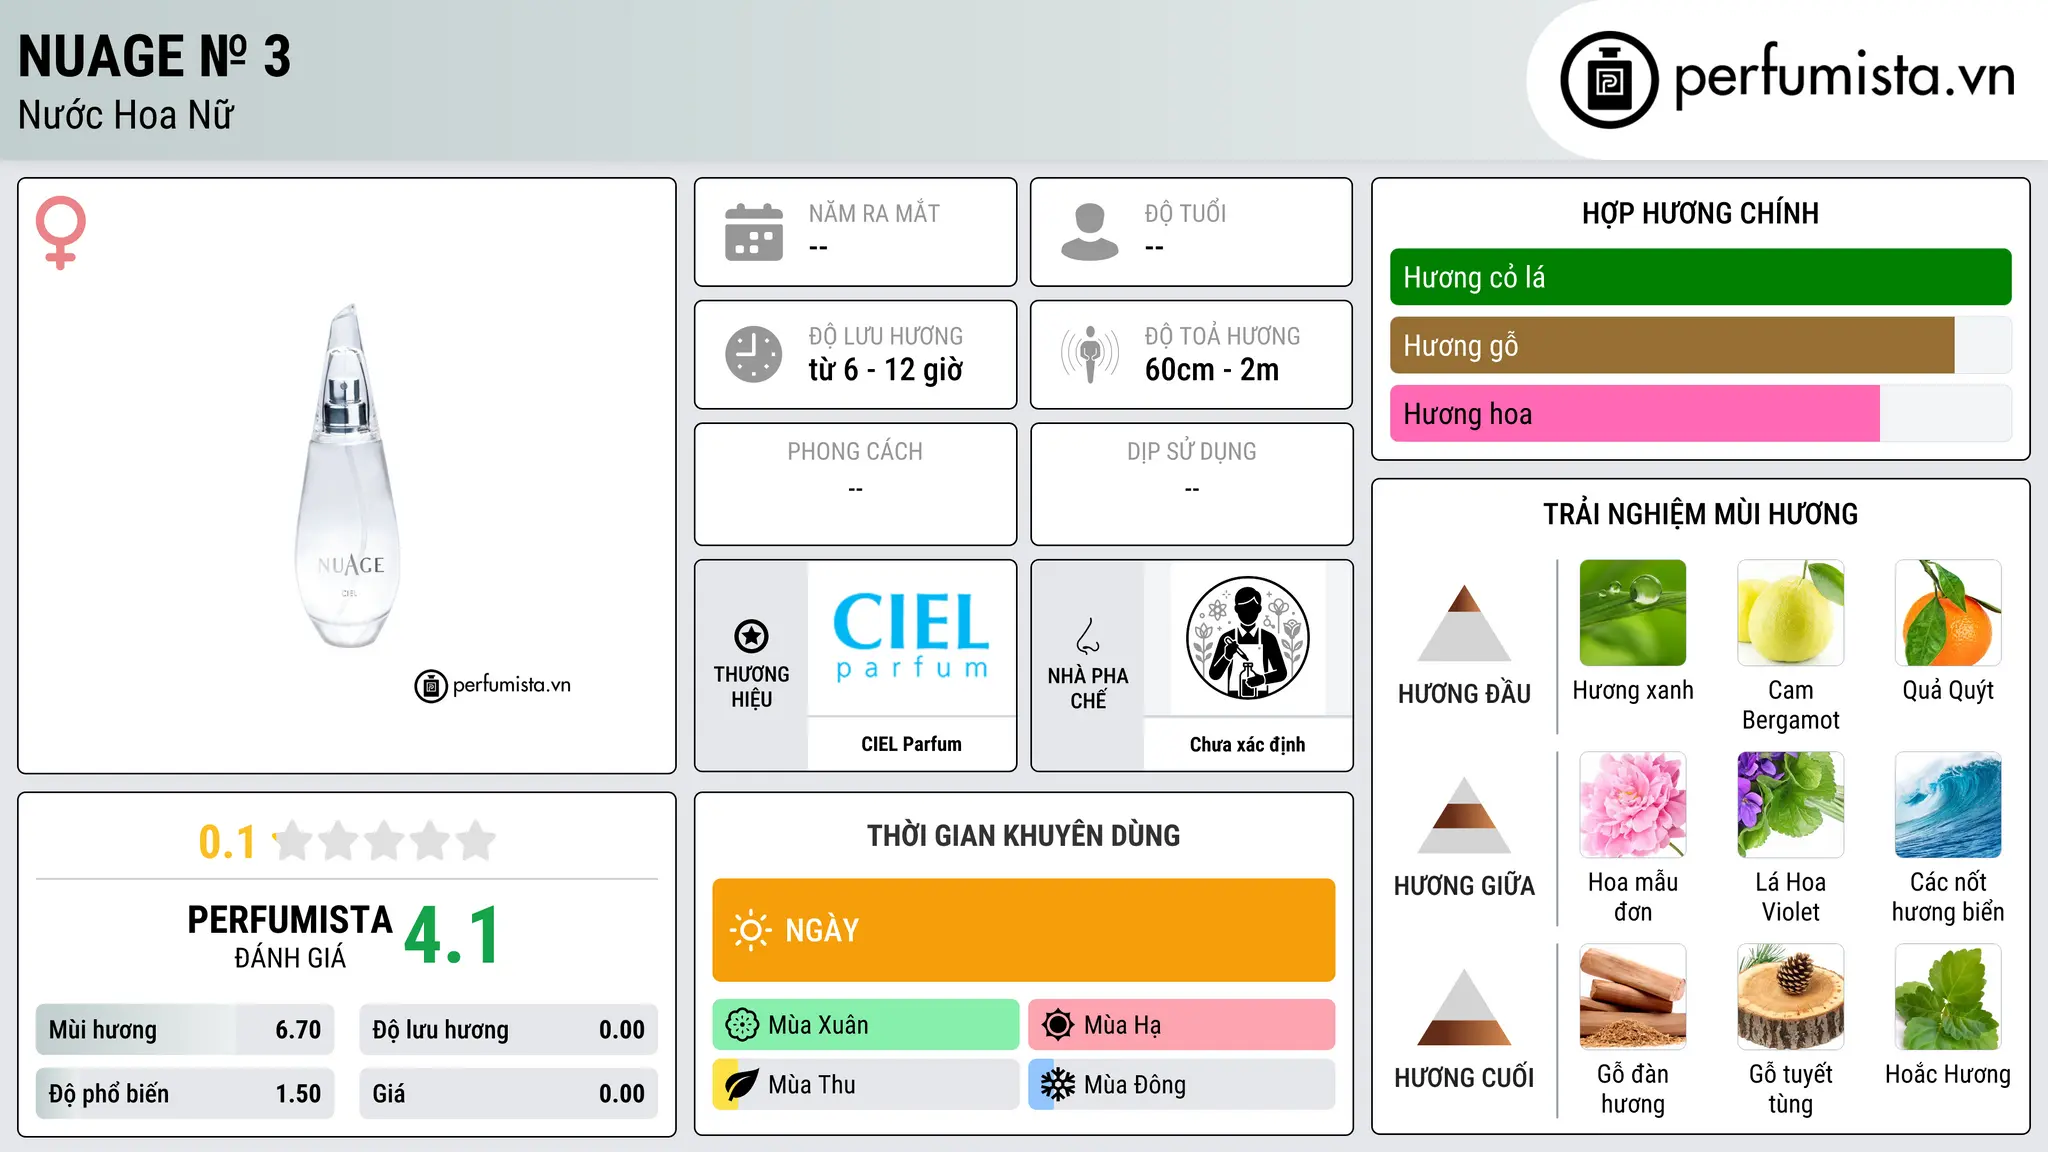Screen dimensions: 2048x1152
Task: Click the Giá 0.00 score row
Action: tap(508, 1094)
